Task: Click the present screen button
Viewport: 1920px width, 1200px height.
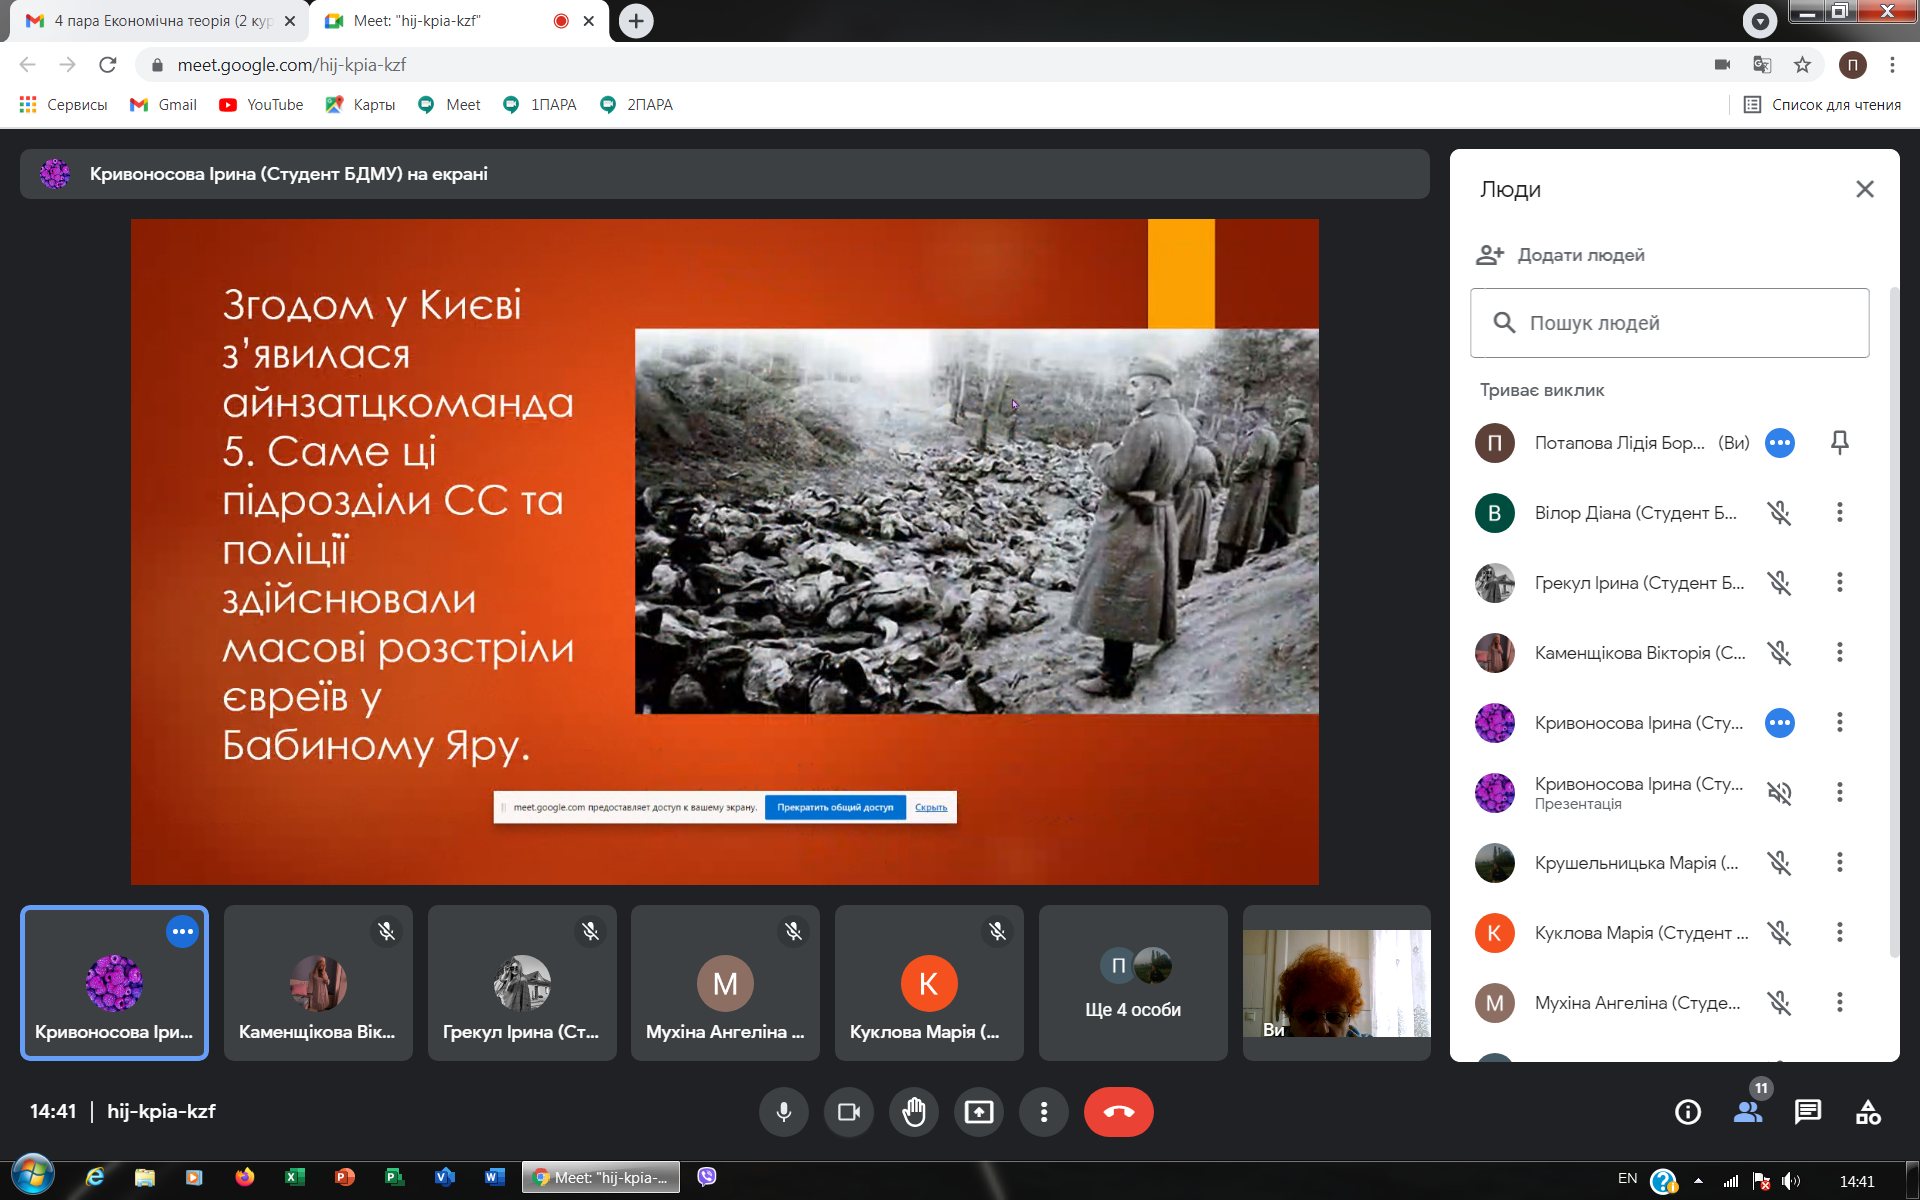Action: [978, 1112]
